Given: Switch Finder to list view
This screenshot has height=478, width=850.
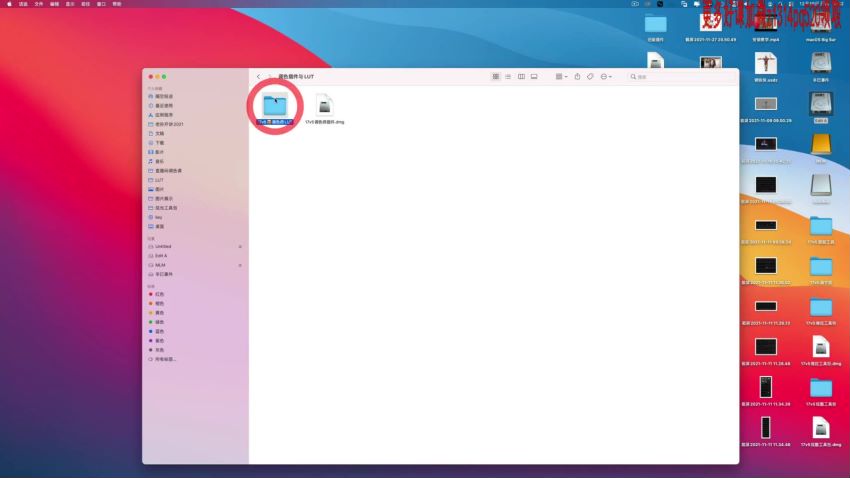Looking at the screenshot, I should coord(508,76).
